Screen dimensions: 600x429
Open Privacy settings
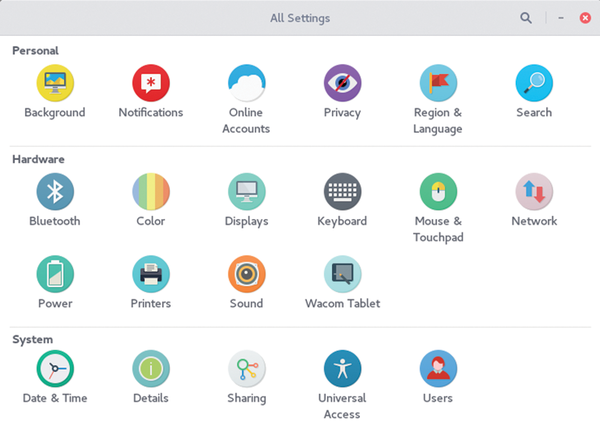tap(342, 83)
